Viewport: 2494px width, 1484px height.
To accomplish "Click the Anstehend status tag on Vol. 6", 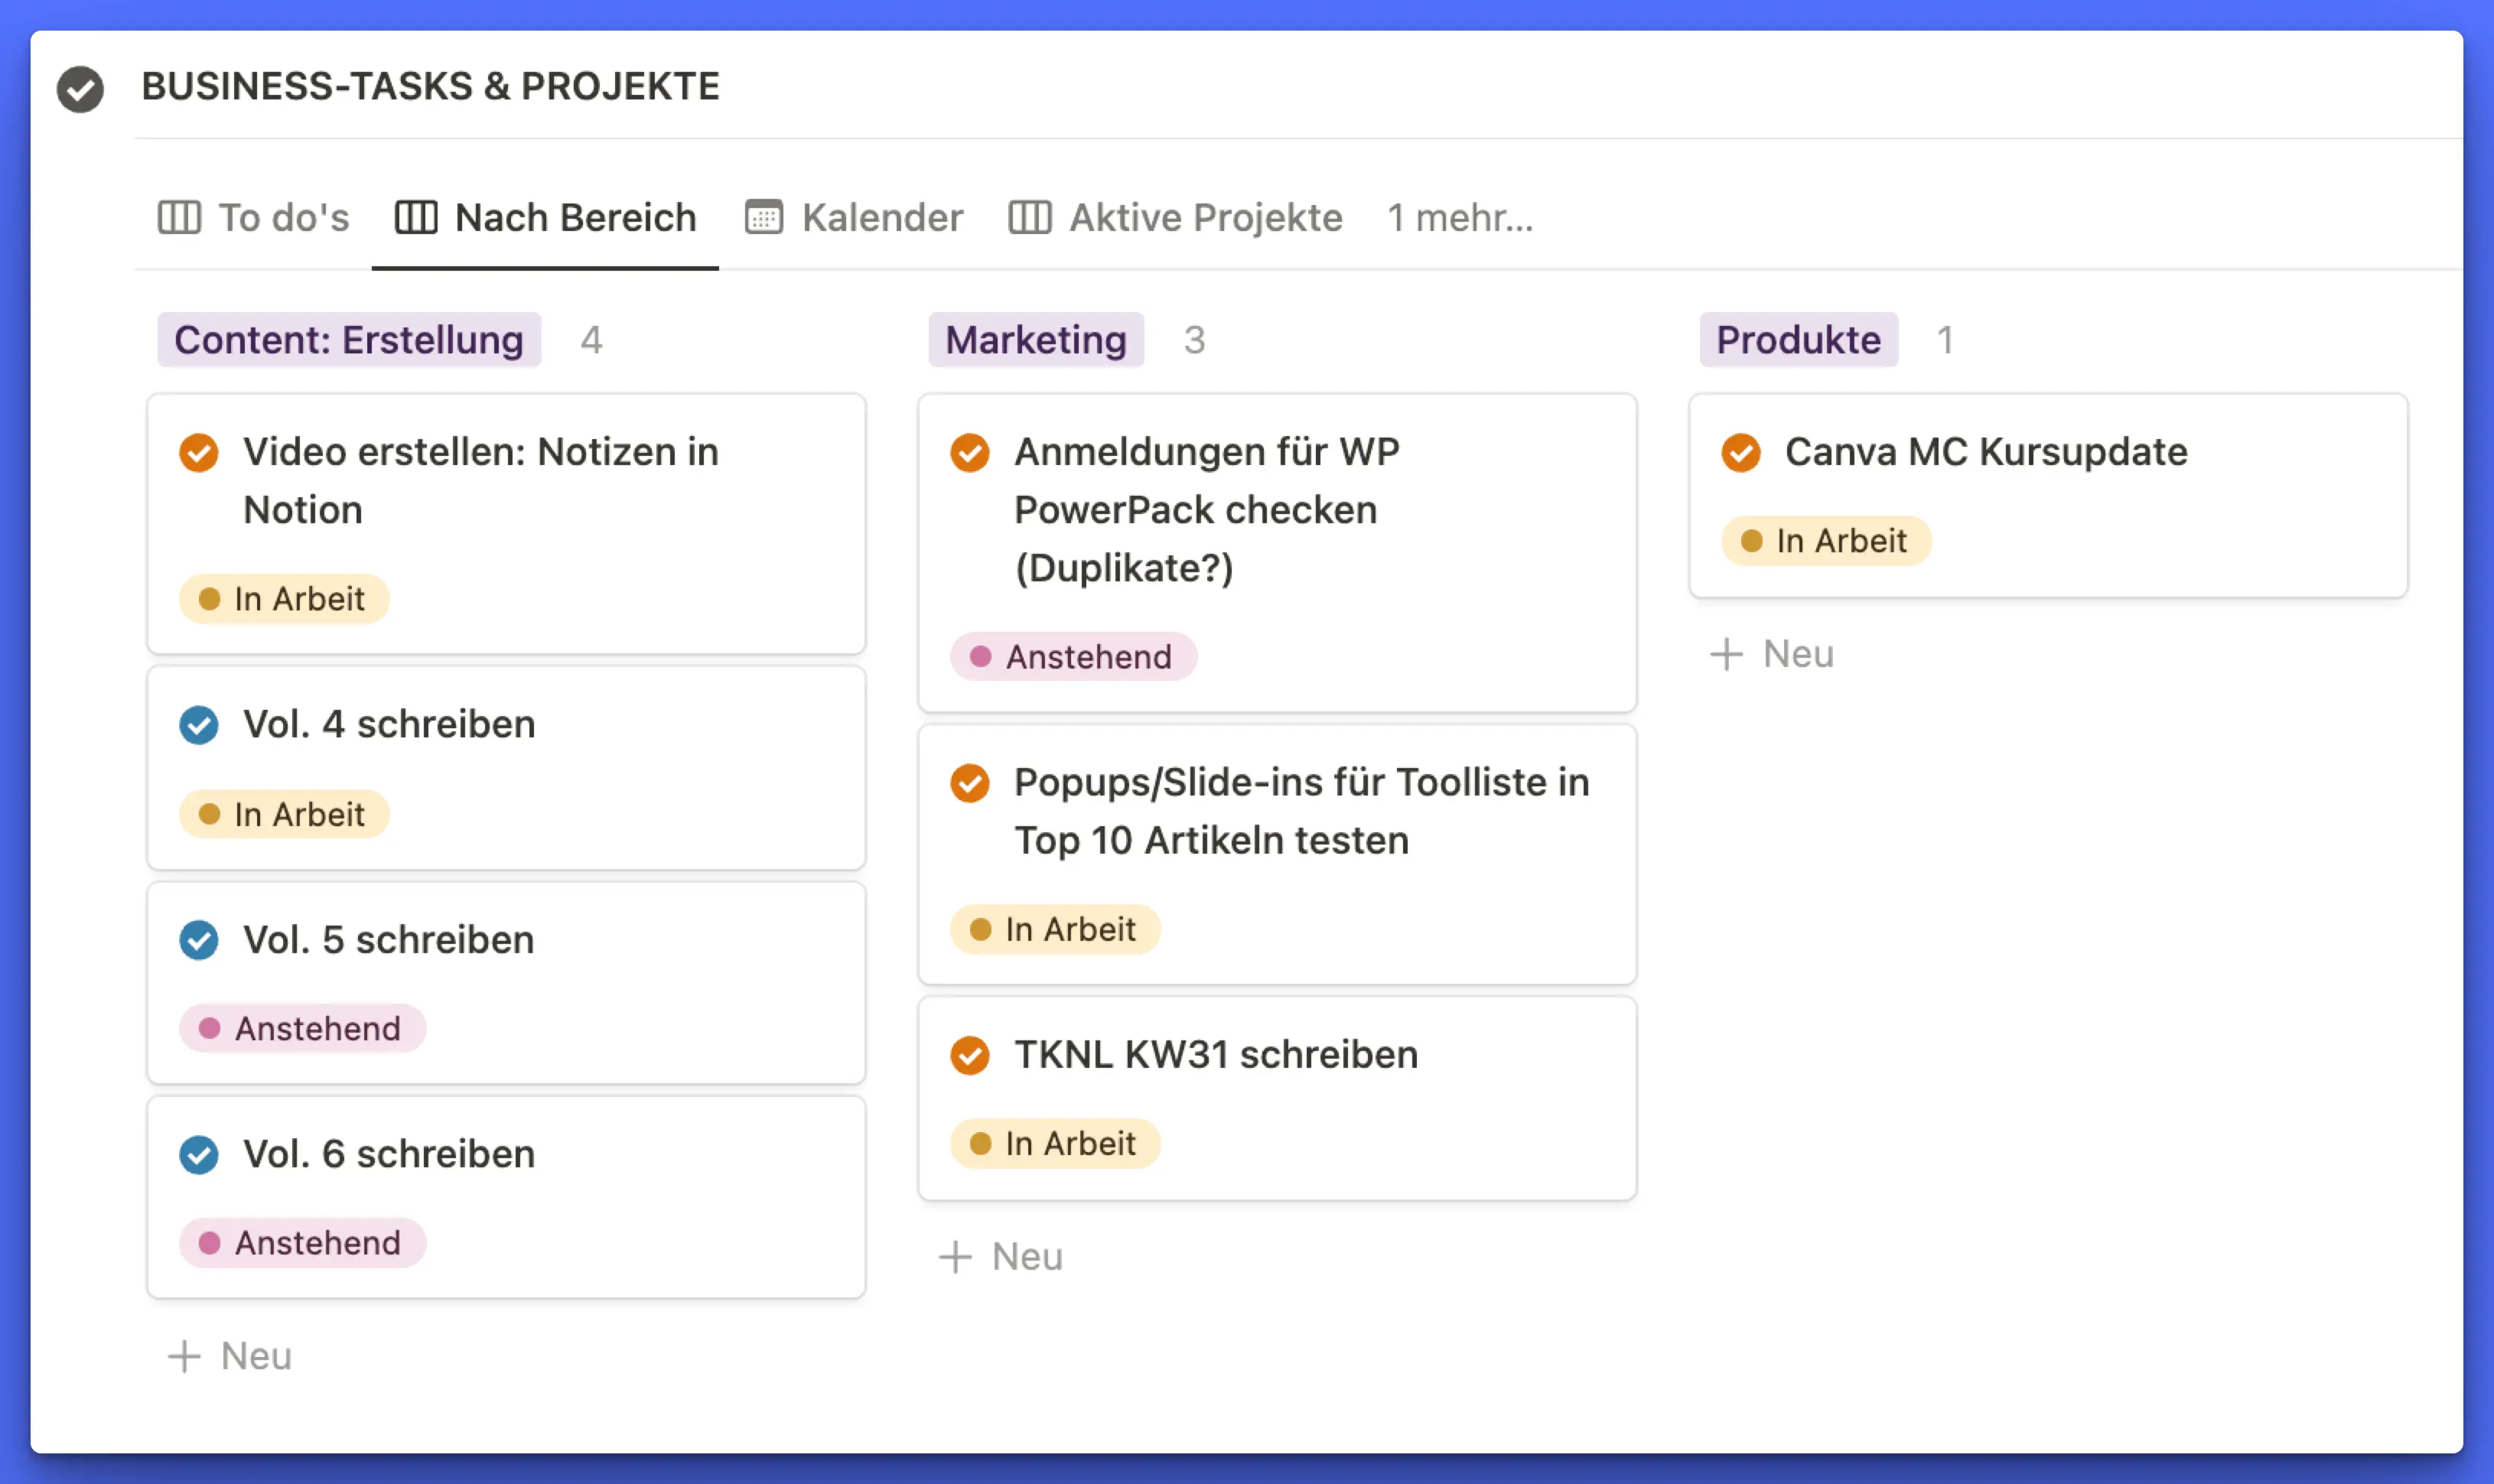I will coord(302,1243).
